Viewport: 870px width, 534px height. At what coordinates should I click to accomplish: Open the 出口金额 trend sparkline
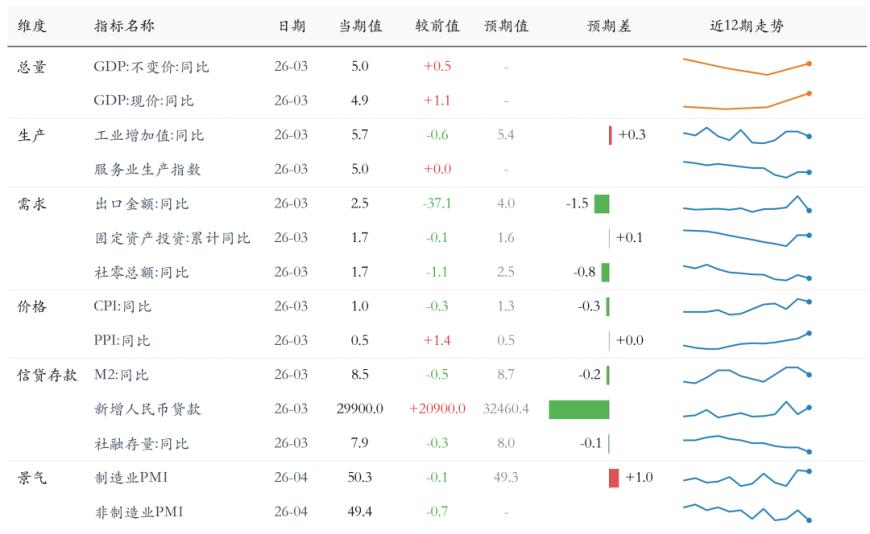pos(747,204)
